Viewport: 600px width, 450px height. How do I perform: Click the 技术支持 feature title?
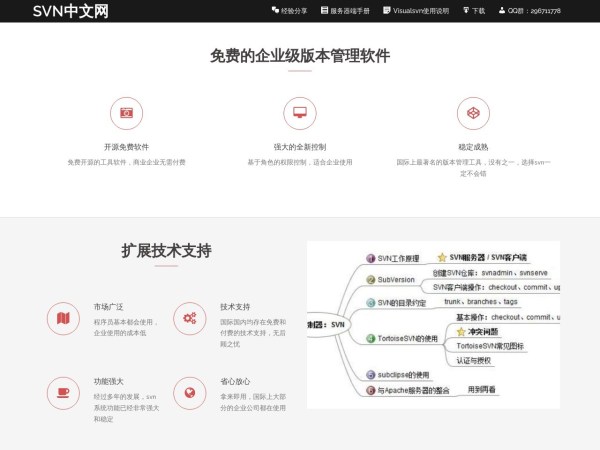pyautogui.click(x=235, y=307)
